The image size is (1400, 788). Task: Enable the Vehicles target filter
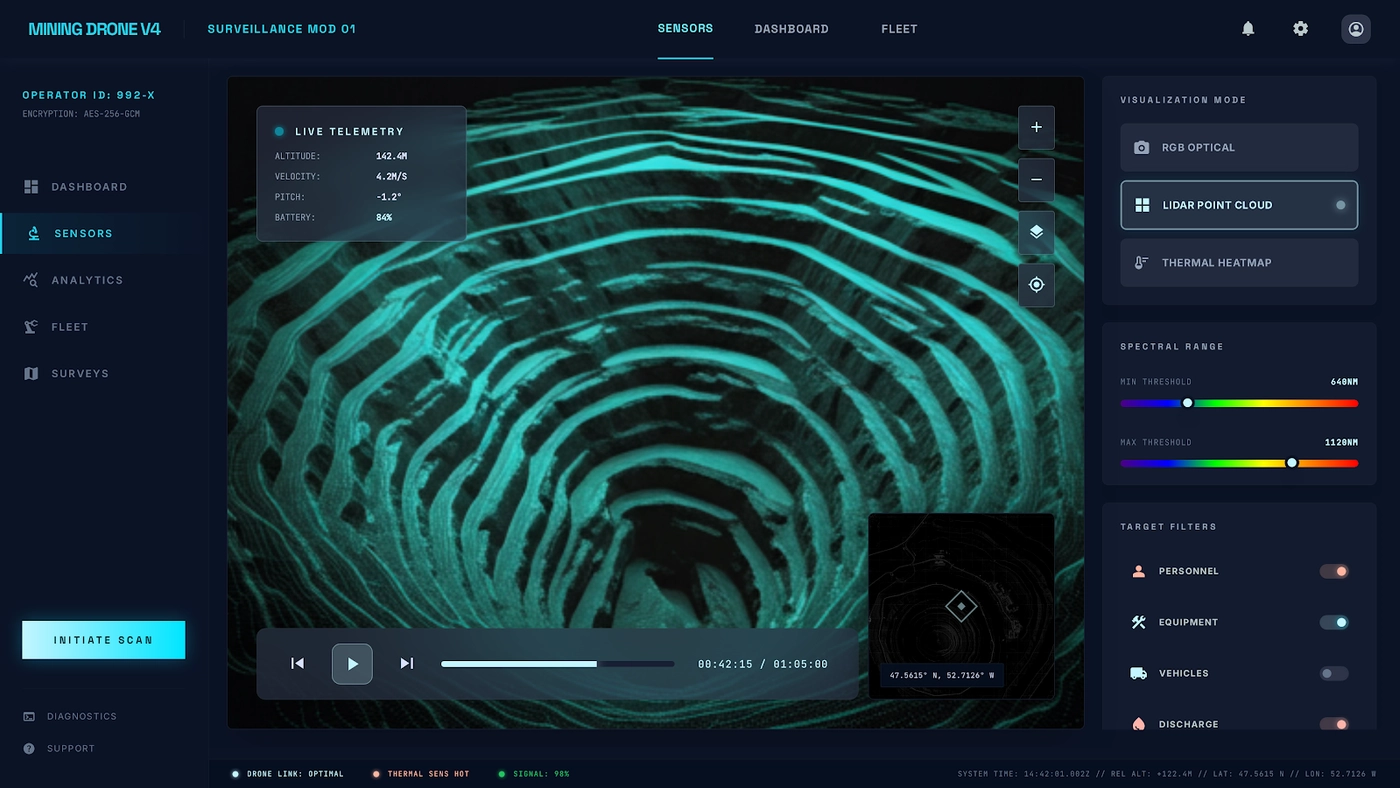click(1334, 673)
